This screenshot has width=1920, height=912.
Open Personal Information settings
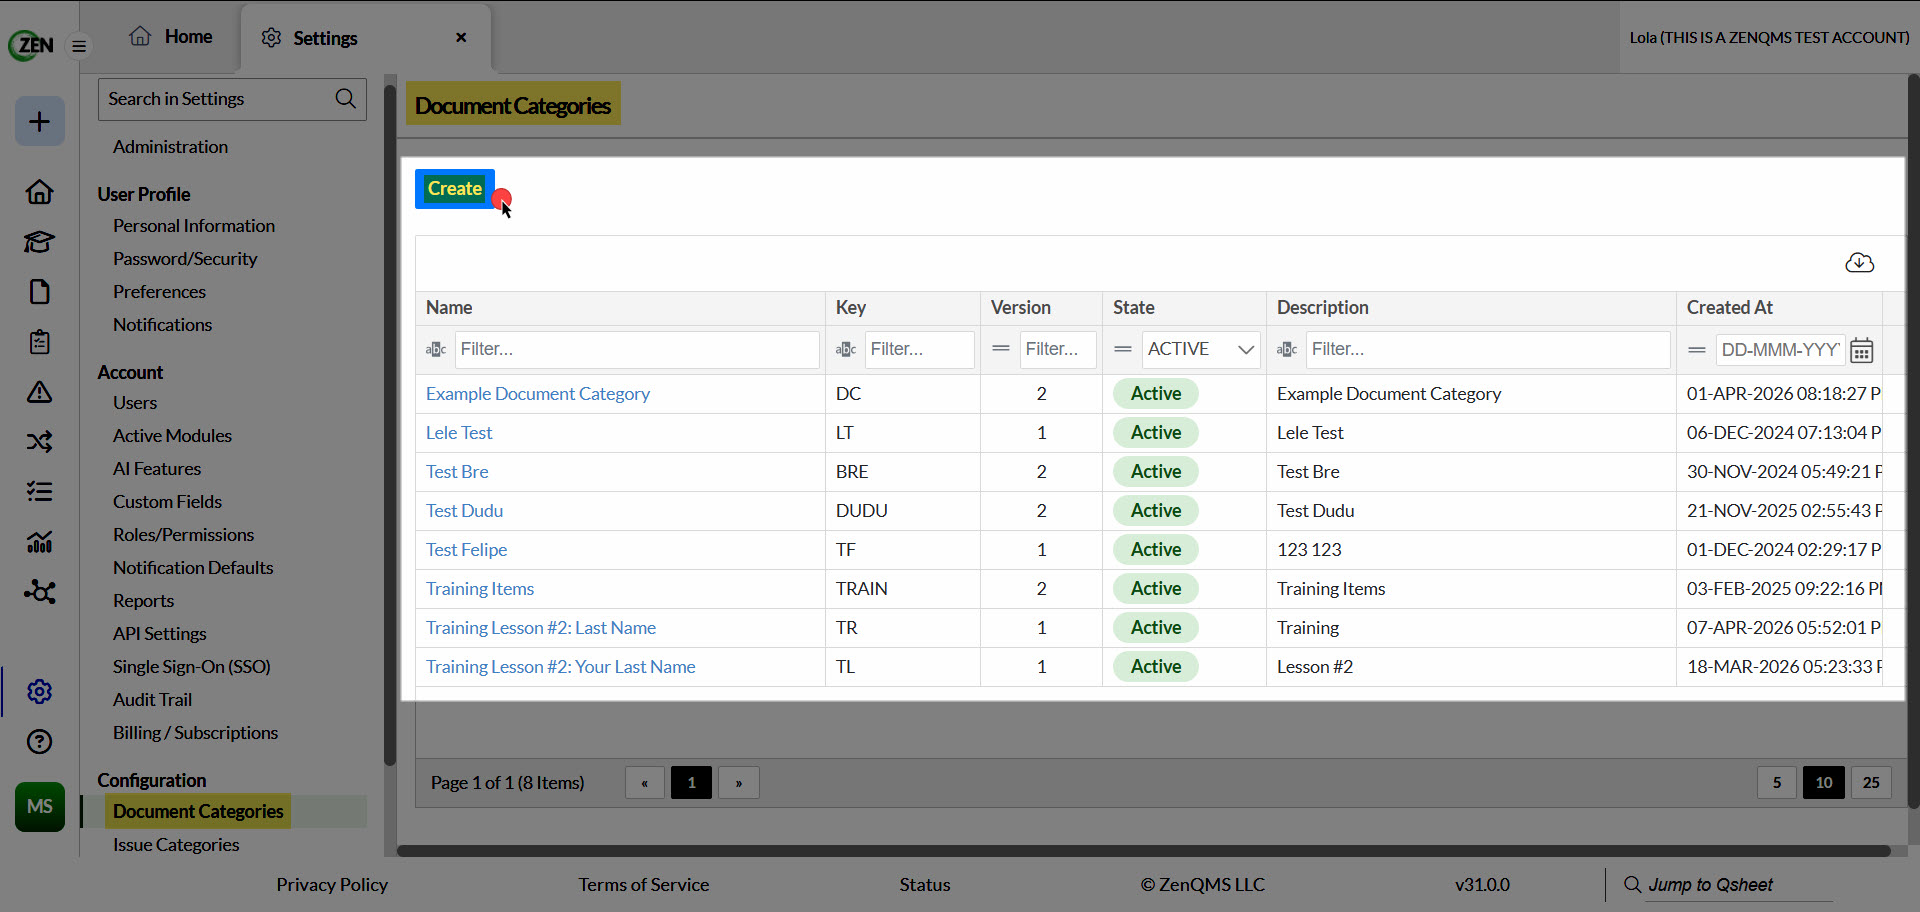[x=194, y=226]
